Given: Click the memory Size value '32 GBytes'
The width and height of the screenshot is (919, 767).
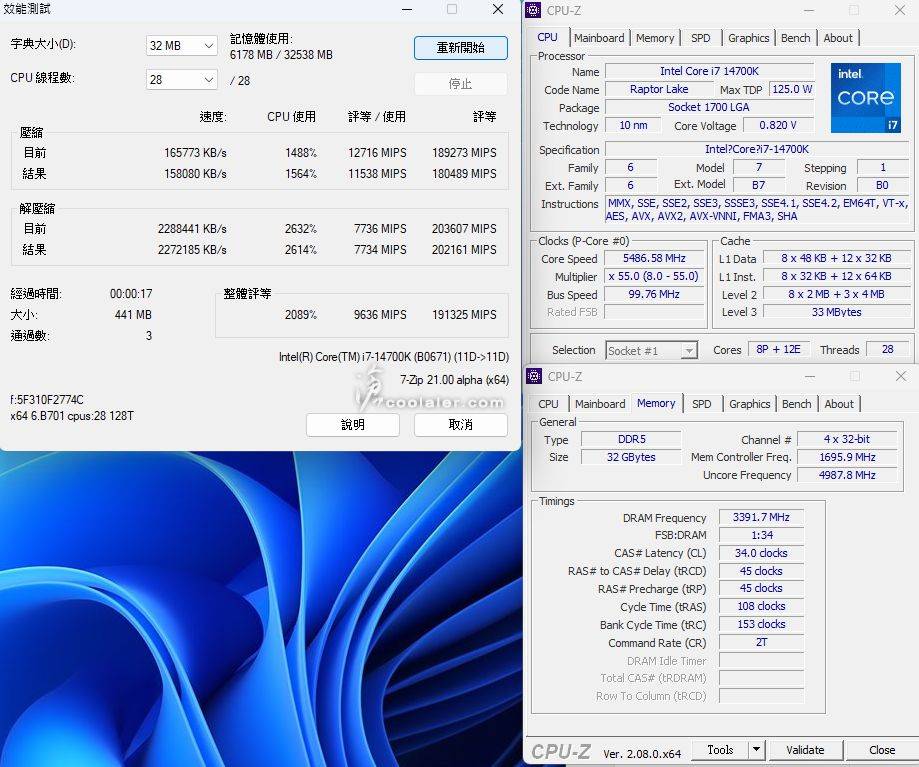Looking at the screenshot, I should point(631,457).
